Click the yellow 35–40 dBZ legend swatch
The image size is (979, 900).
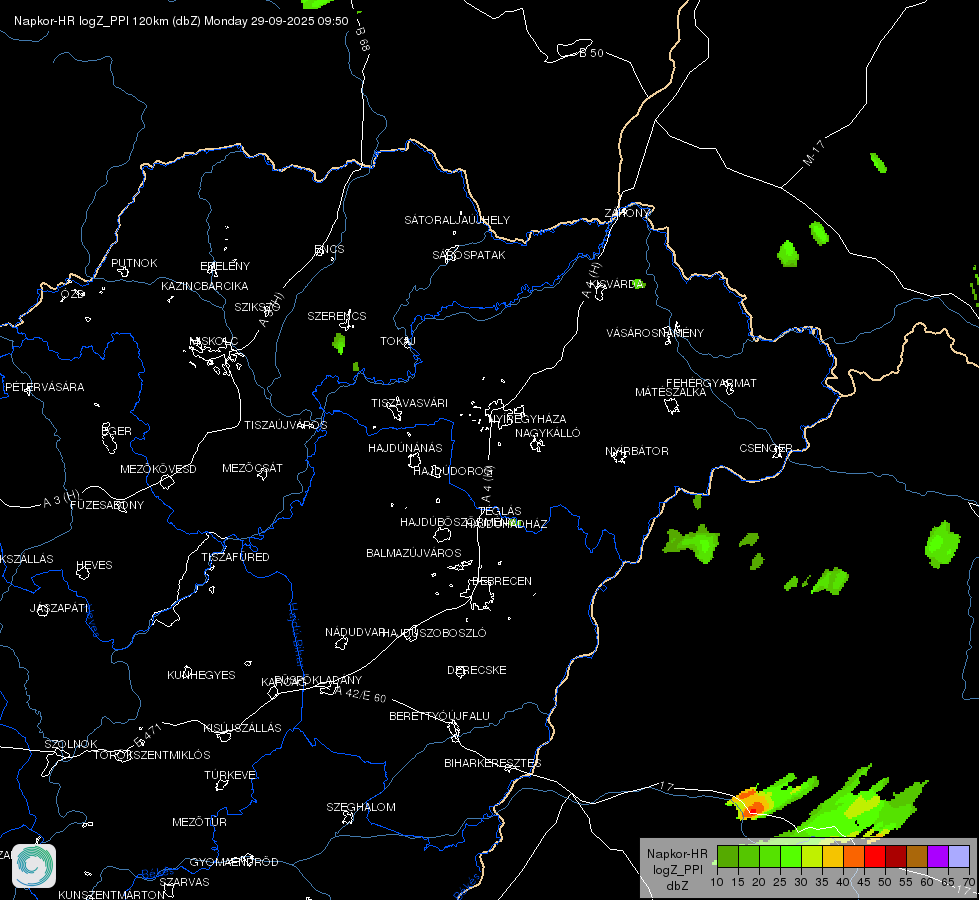click(833, 856)
